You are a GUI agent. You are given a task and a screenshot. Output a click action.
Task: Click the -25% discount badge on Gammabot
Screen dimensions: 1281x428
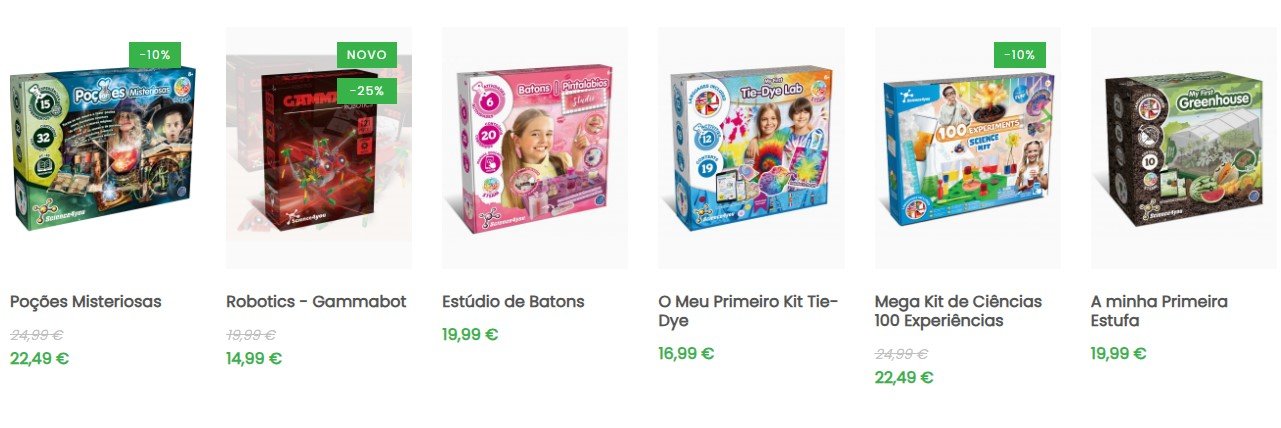pos(367,91)
